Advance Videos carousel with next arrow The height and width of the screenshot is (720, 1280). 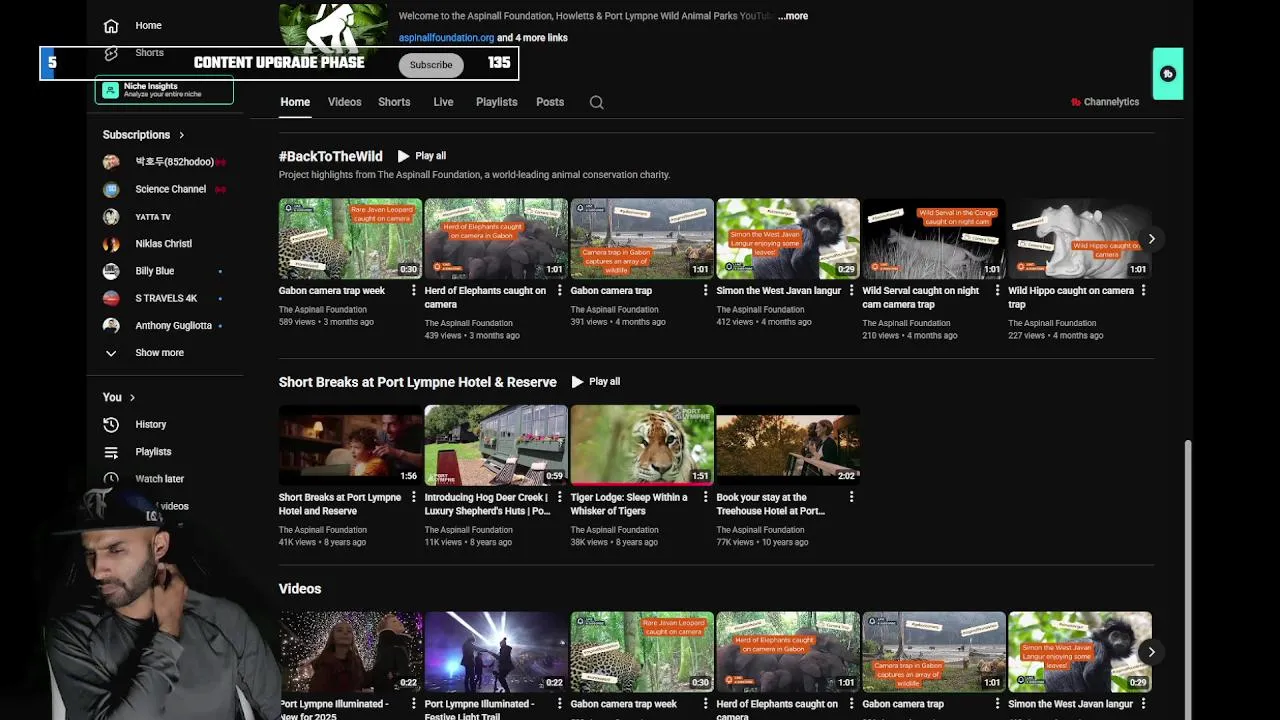[x=1151, y=652]
